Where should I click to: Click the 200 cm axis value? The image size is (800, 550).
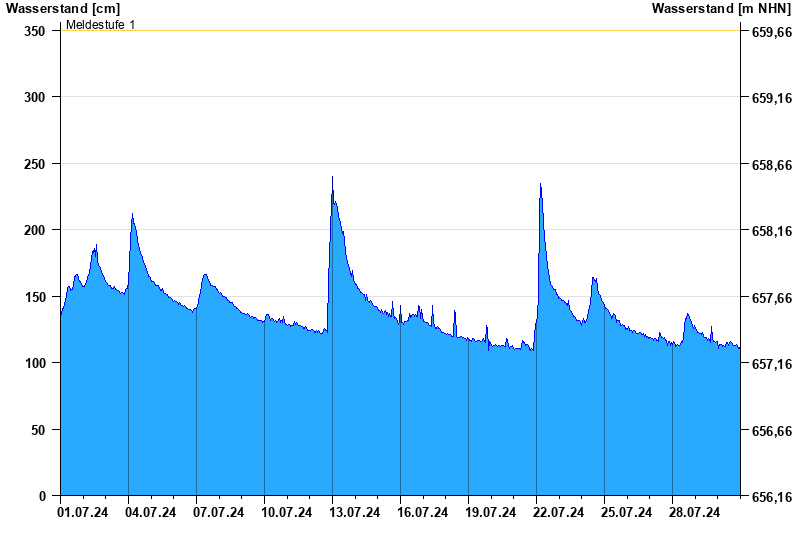click(x=35, y=230)
